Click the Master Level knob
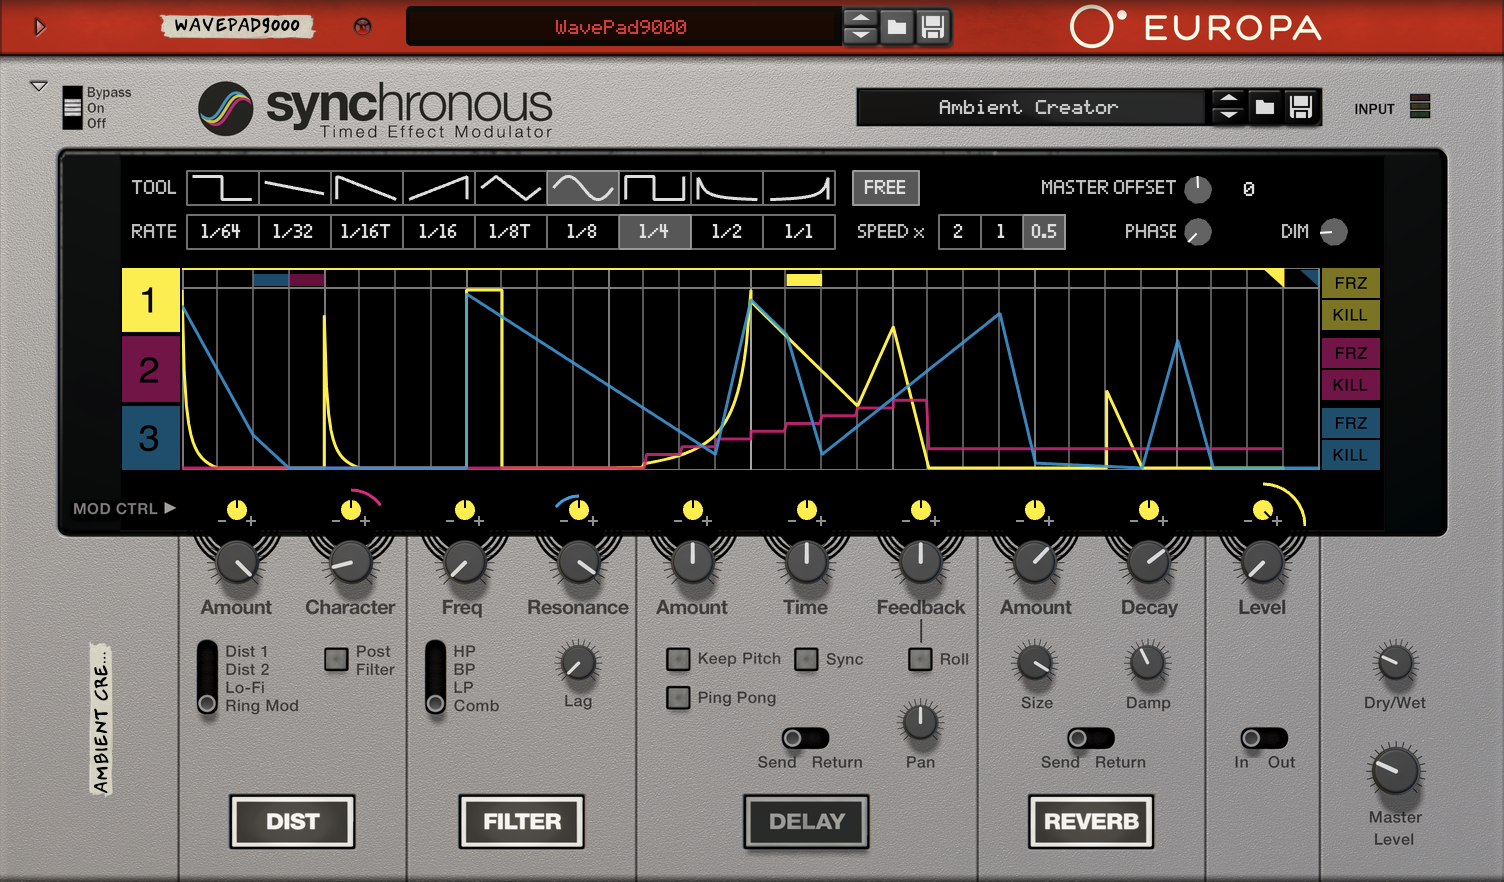 1395,771
